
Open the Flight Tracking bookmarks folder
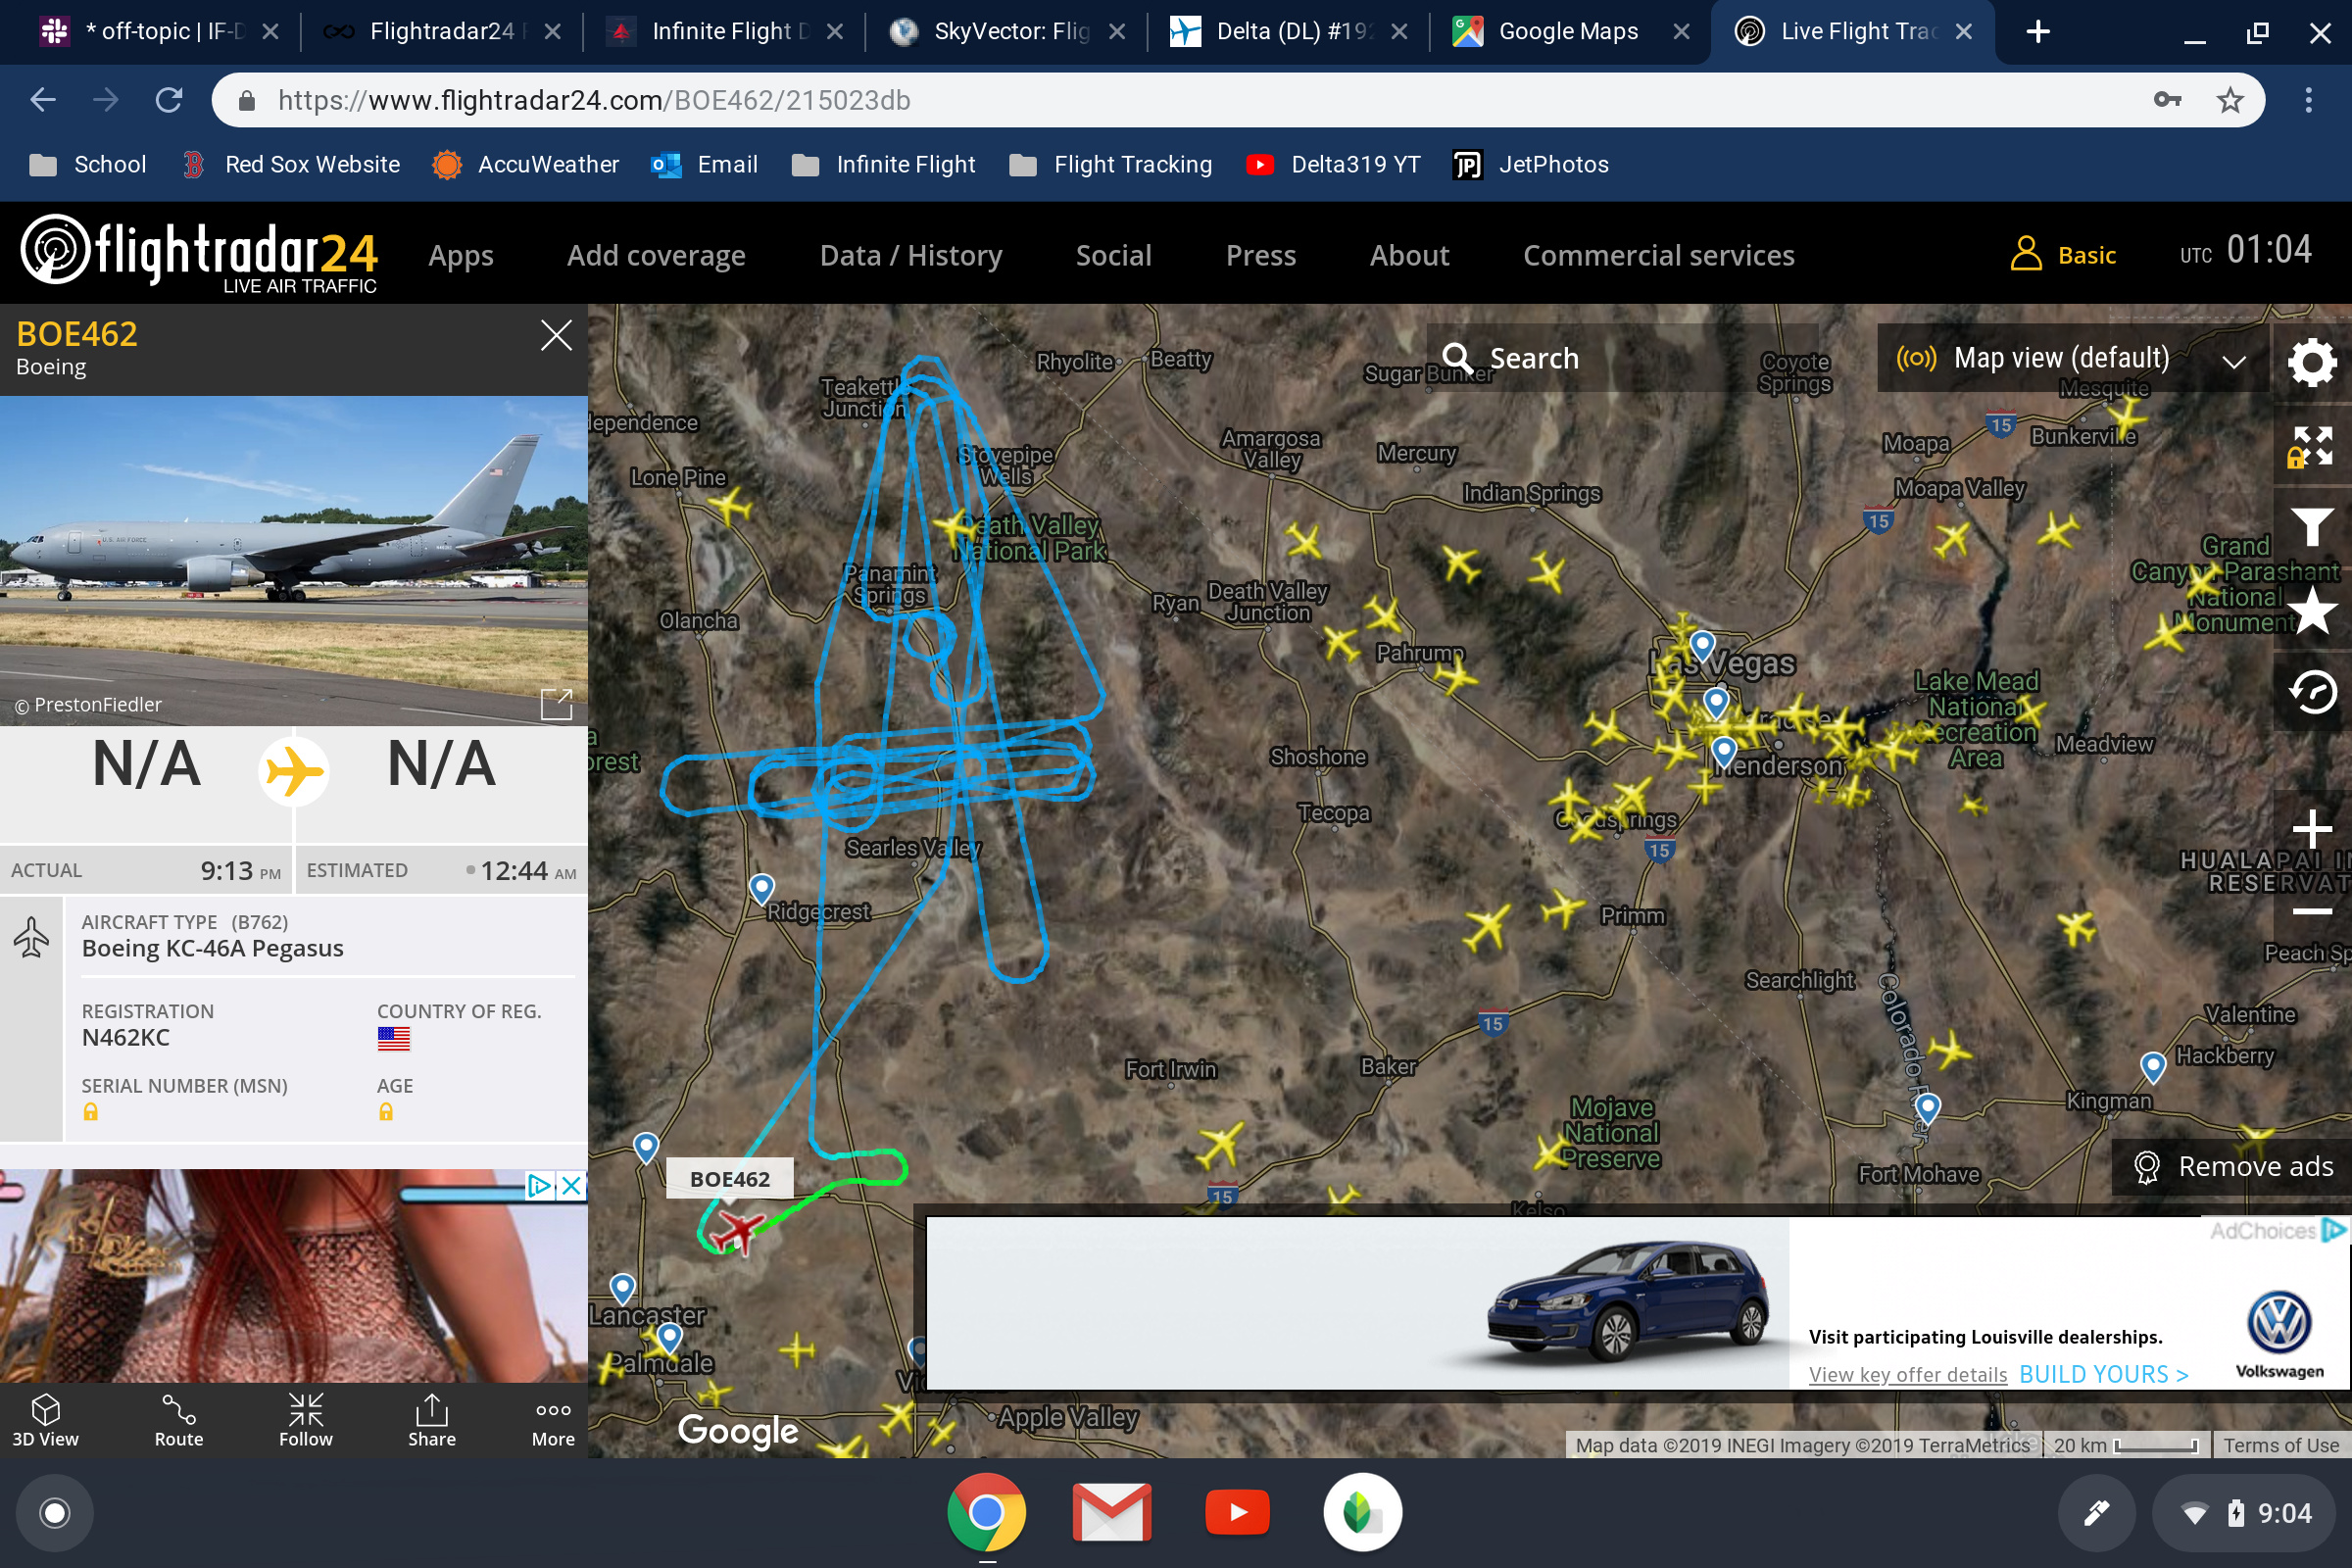1110,165
